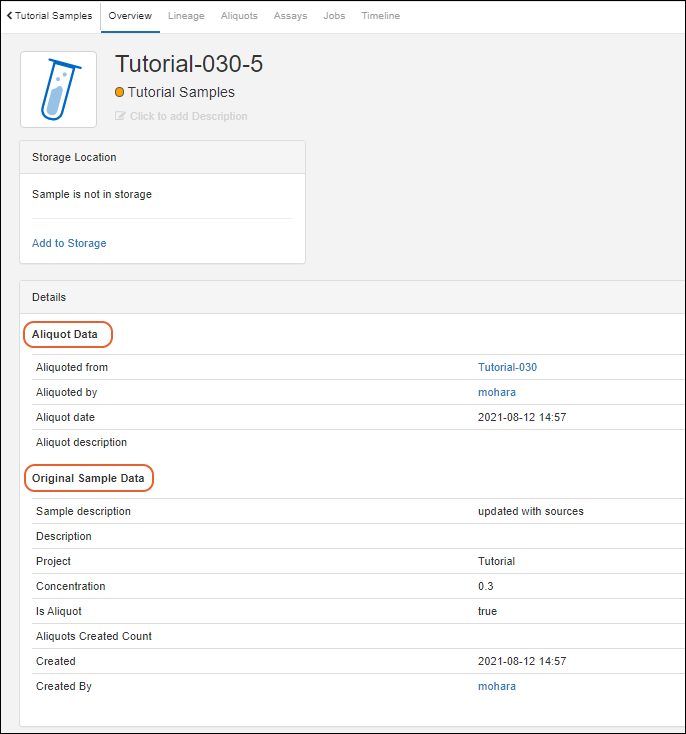The height and width of the screenshot is (734, 686).
Task: View the Timeline tab
Action: click(380, 16)
